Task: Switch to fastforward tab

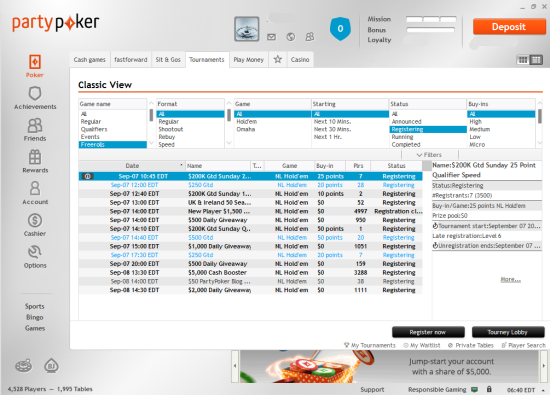Action: click(x=131, y=60)
